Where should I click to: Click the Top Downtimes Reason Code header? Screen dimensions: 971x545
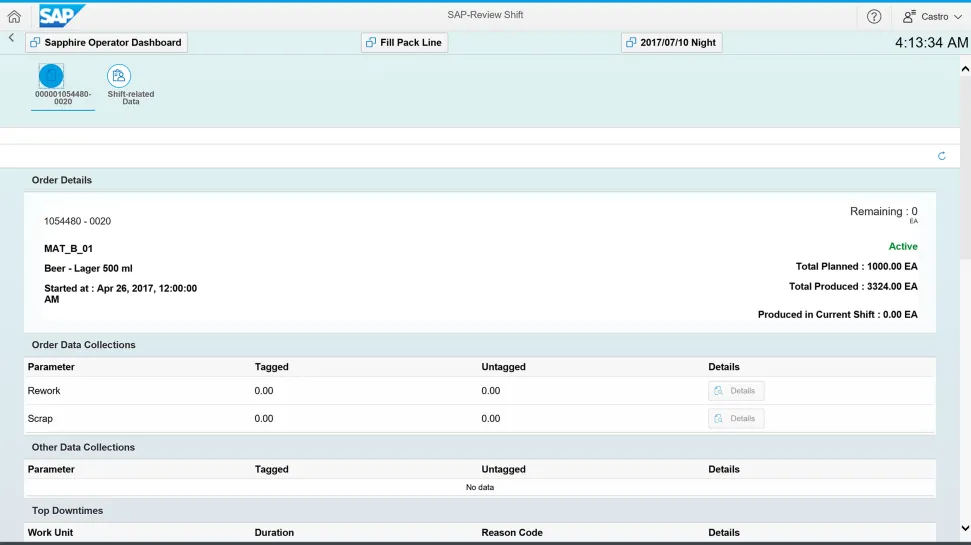(512, 533)
